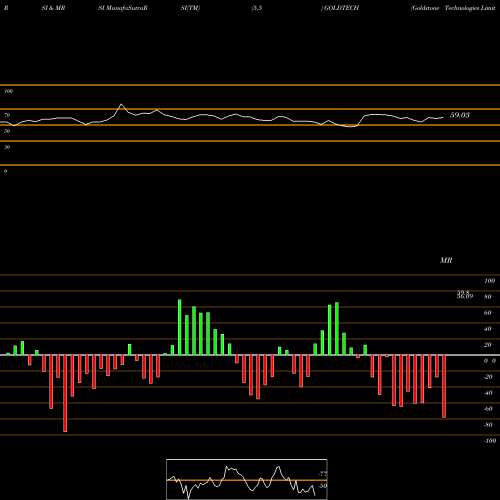Click the -100 label on MR axis
The width and height of the screenshot is (500, 500).
point(490,441)
